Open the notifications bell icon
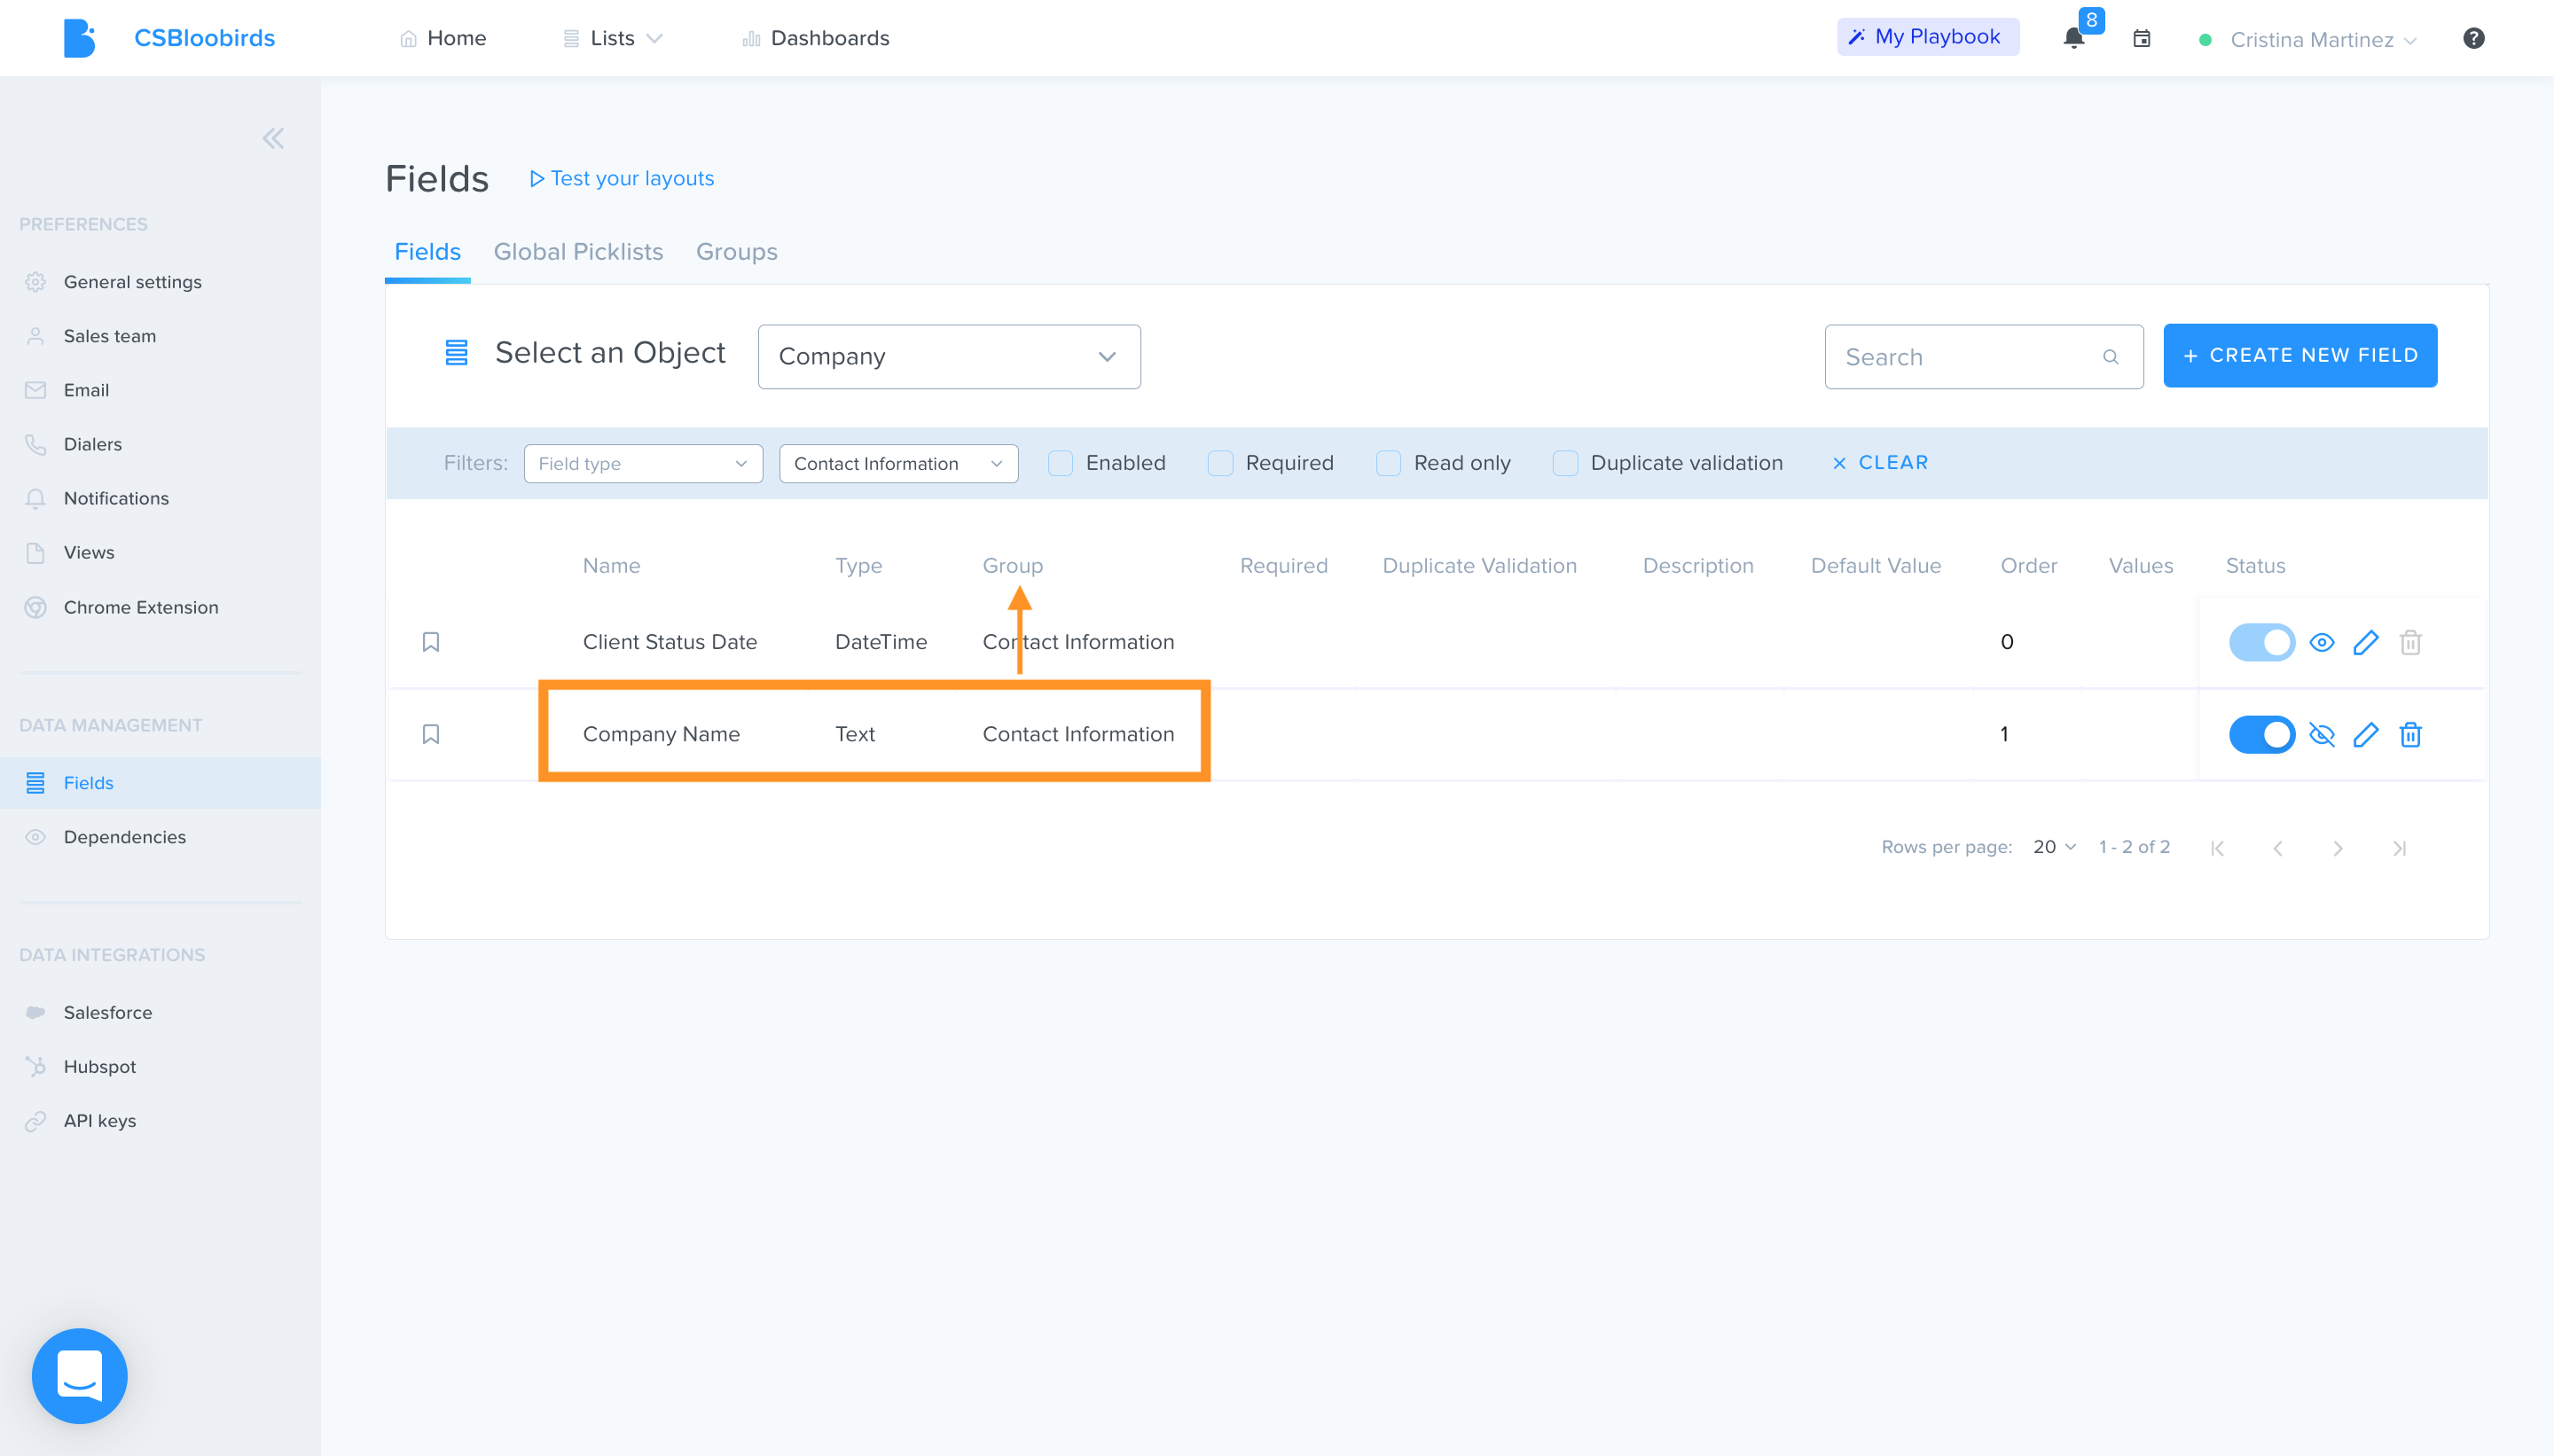Image resolution: width=2554 pixels, height=1456 pixels. click(x=2074, y=39)
